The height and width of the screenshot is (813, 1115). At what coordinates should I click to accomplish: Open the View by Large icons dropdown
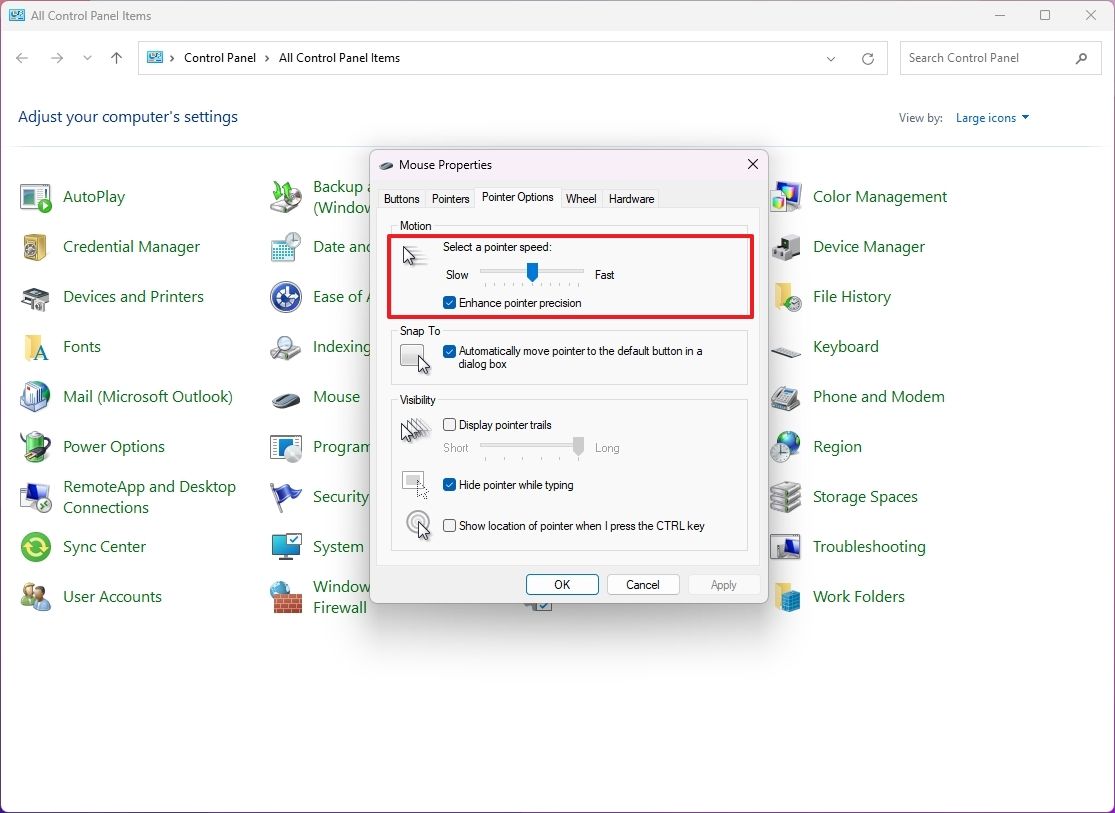(x=992, y=117)
